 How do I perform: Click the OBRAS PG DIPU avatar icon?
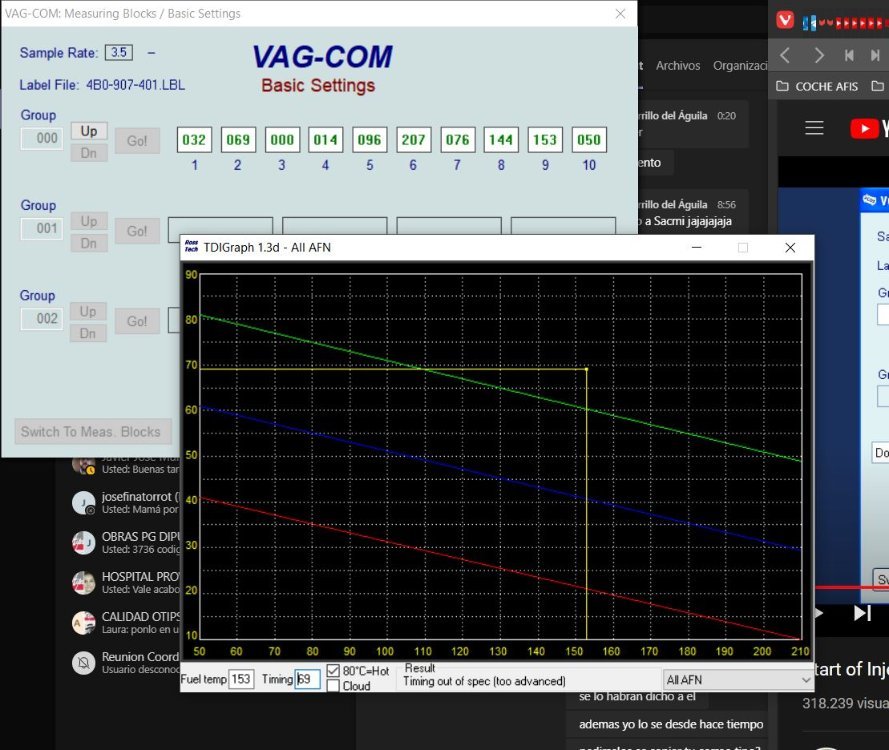click(x=83, y=543)
